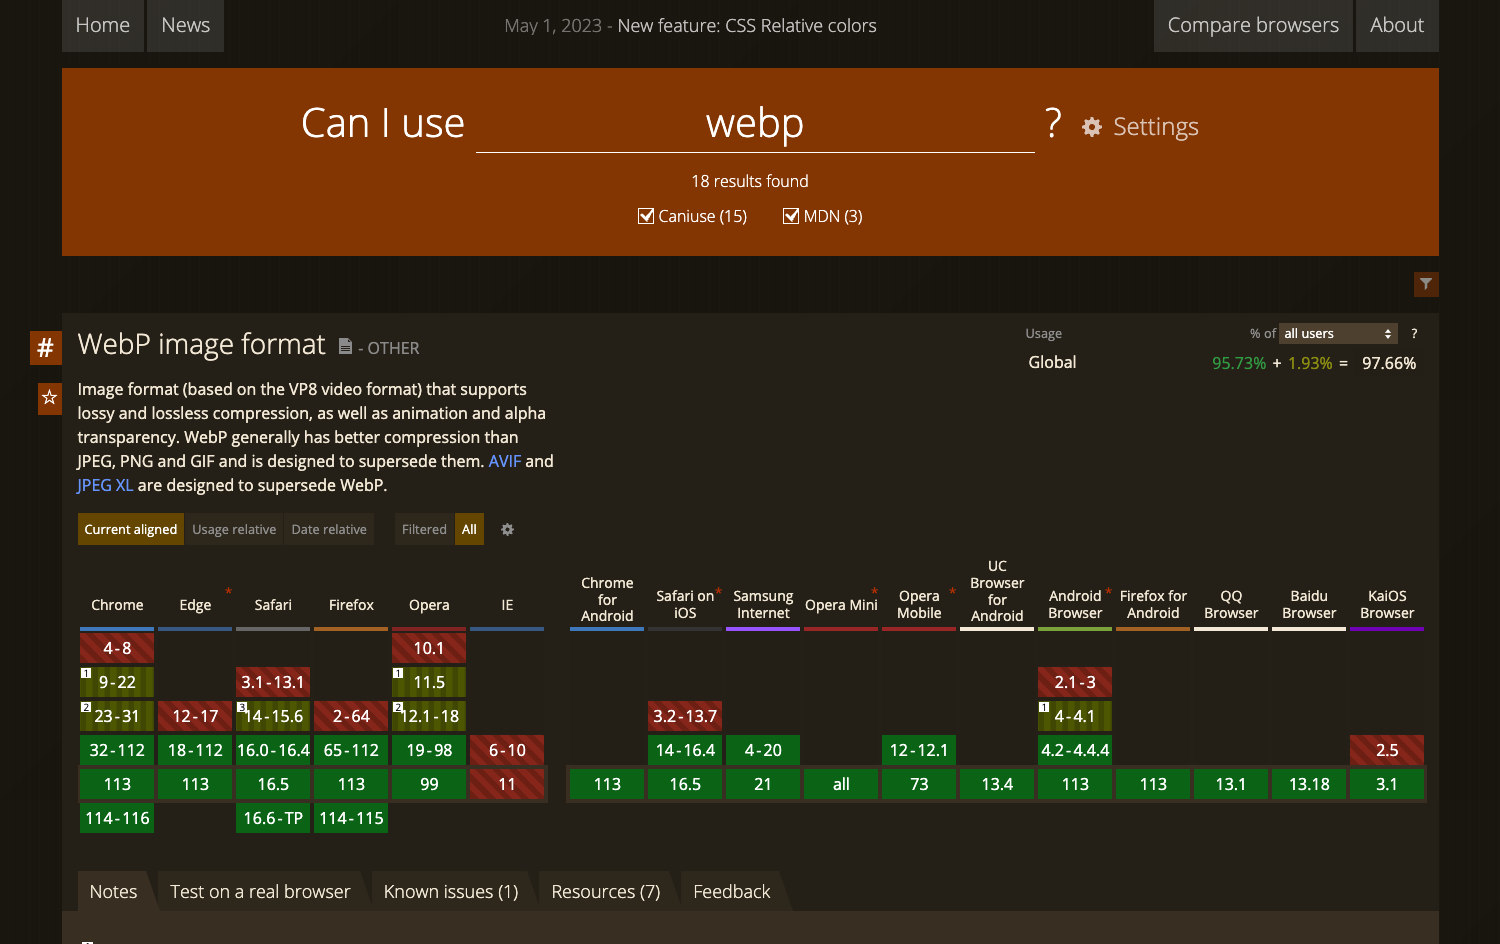Expand the Resources (7) section
Viewport: 1500px width, 944px height.
click(x=605, y=891)
